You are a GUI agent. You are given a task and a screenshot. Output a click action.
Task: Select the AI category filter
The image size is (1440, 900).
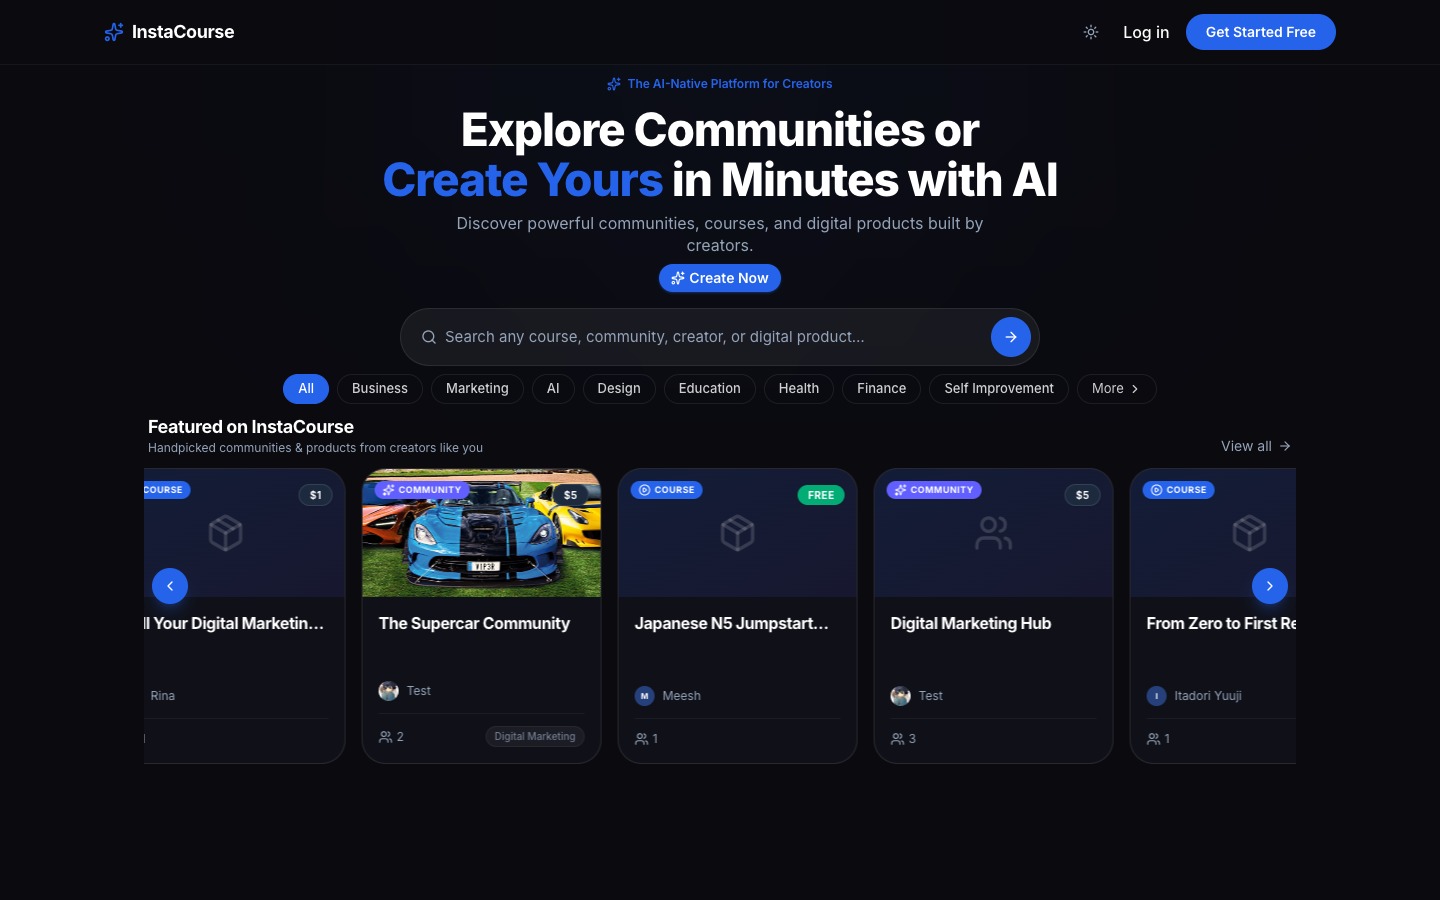point(553,388)
